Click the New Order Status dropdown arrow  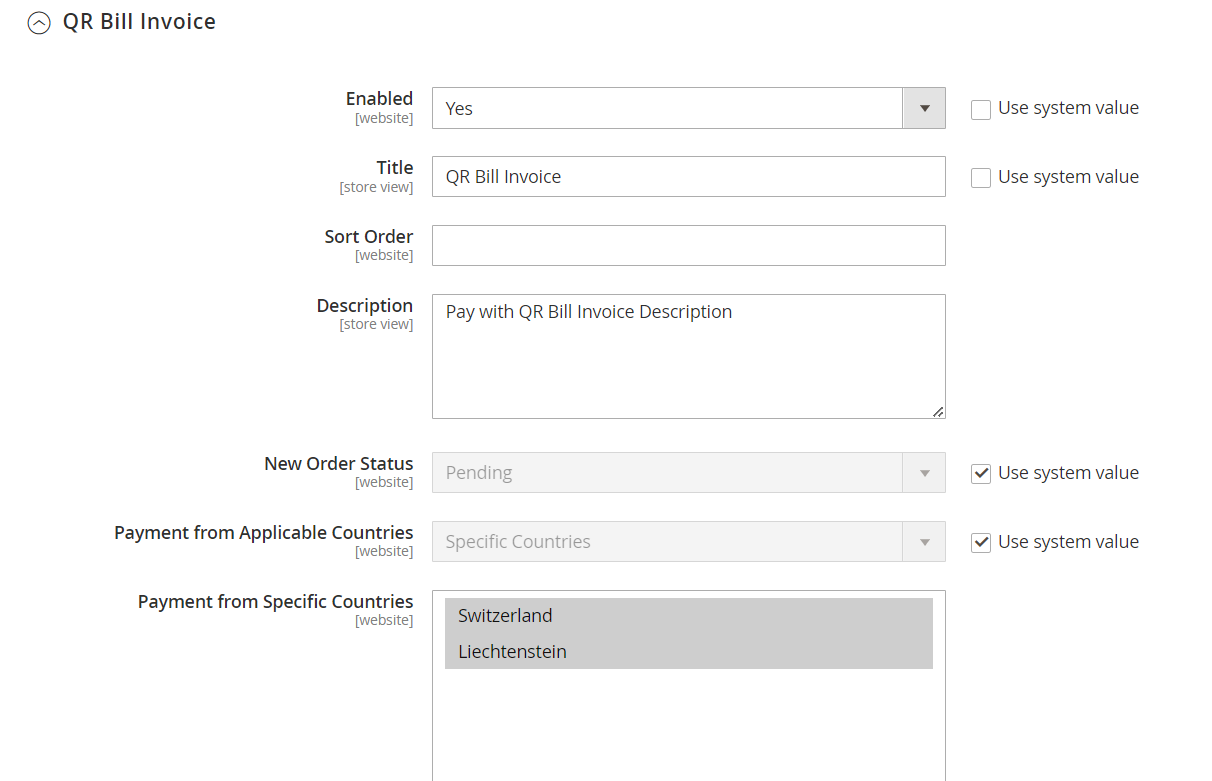coord(924,473)
